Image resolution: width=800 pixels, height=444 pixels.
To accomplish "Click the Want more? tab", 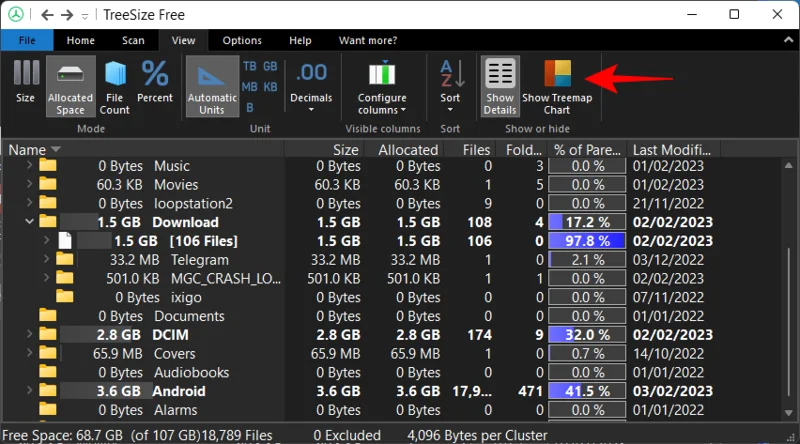I will [368, 40].
